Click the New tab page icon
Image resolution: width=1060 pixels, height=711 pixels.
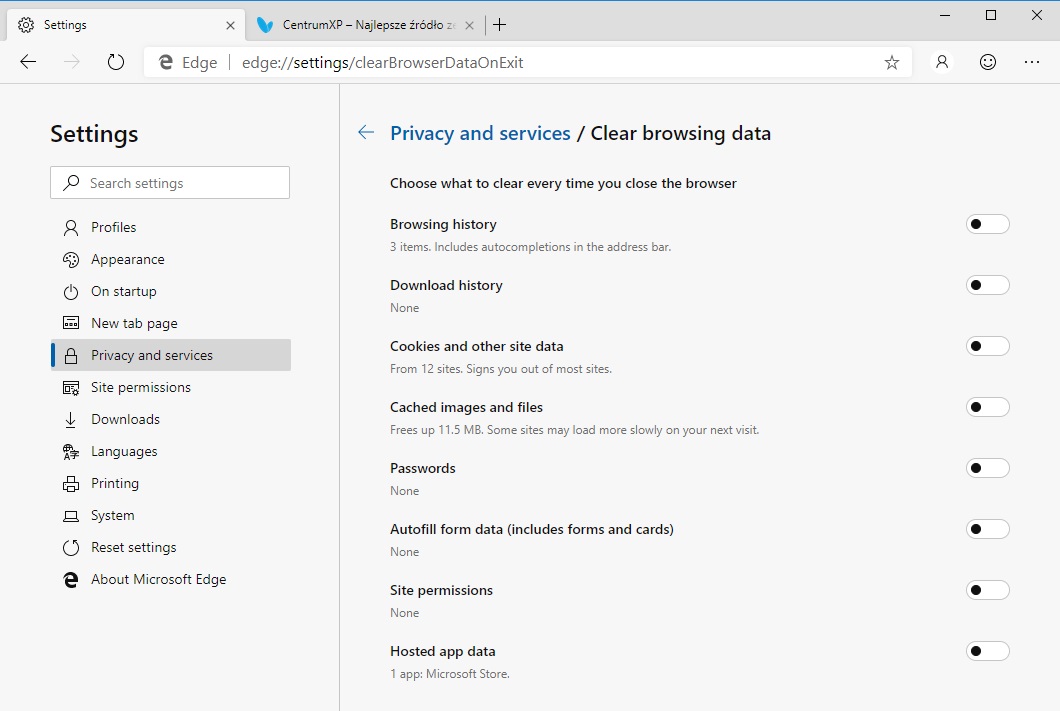pyautogui.click(x=71, y=323)
